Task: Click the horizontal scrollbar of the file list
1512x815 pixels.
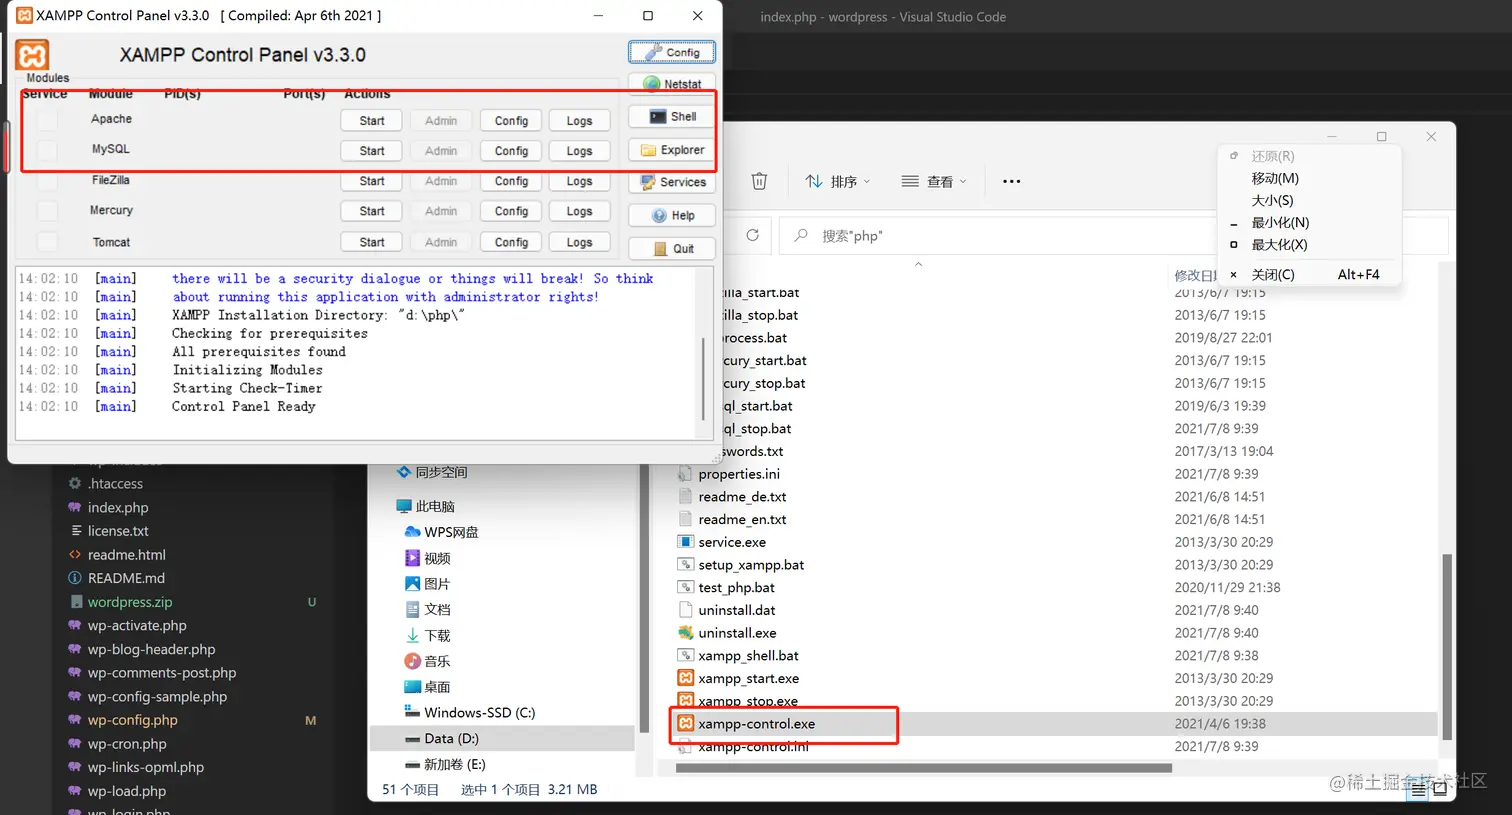Action: pos(923,768)
